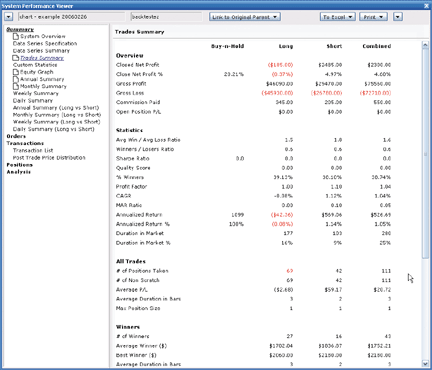Open Annual Summary (Long vs Short)
Viewport: 432px width, 370px height.
(56, 108)
